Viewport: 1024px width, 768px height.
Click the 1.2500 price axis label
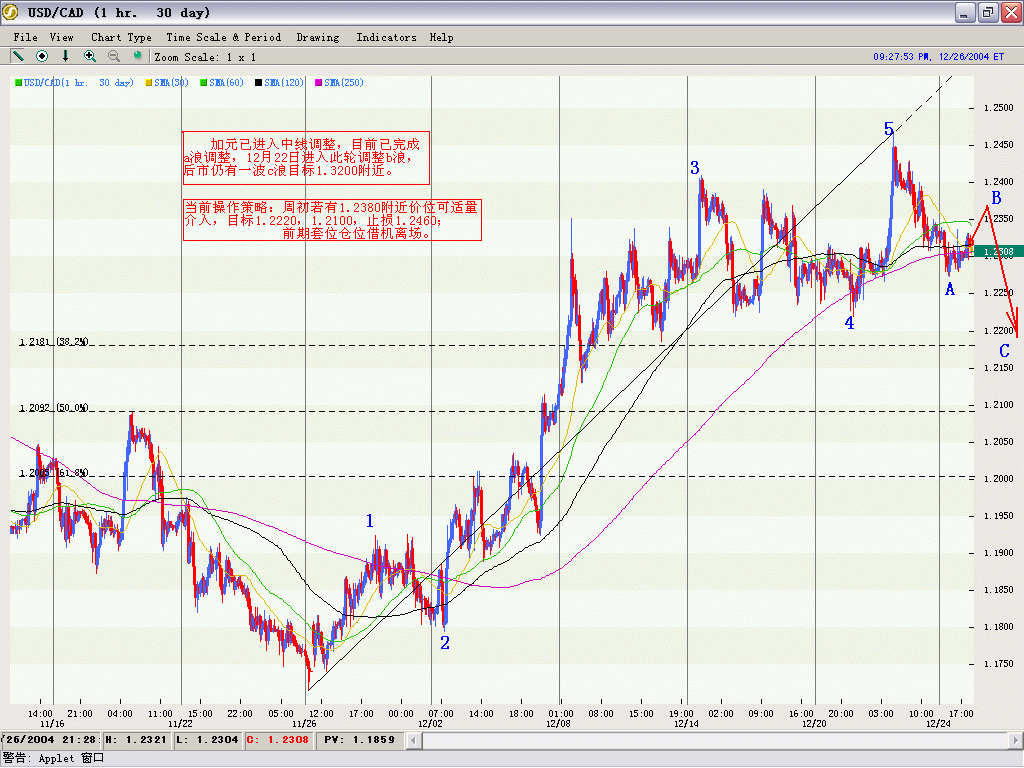pos(999,108)
